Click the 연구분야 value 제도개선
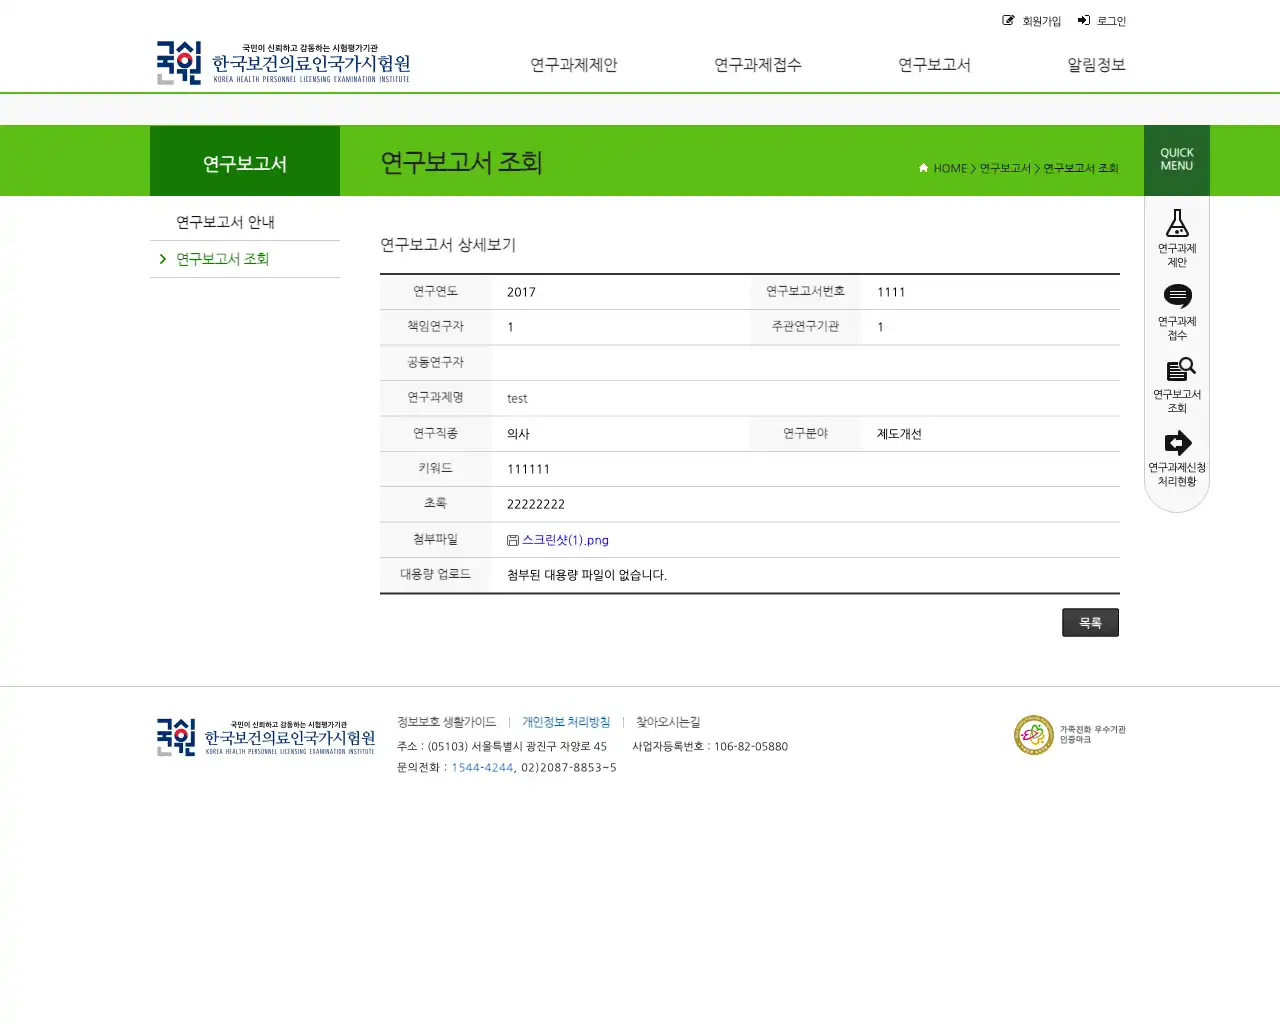This screenshot has width=1280, height=1024. [899, 434]
